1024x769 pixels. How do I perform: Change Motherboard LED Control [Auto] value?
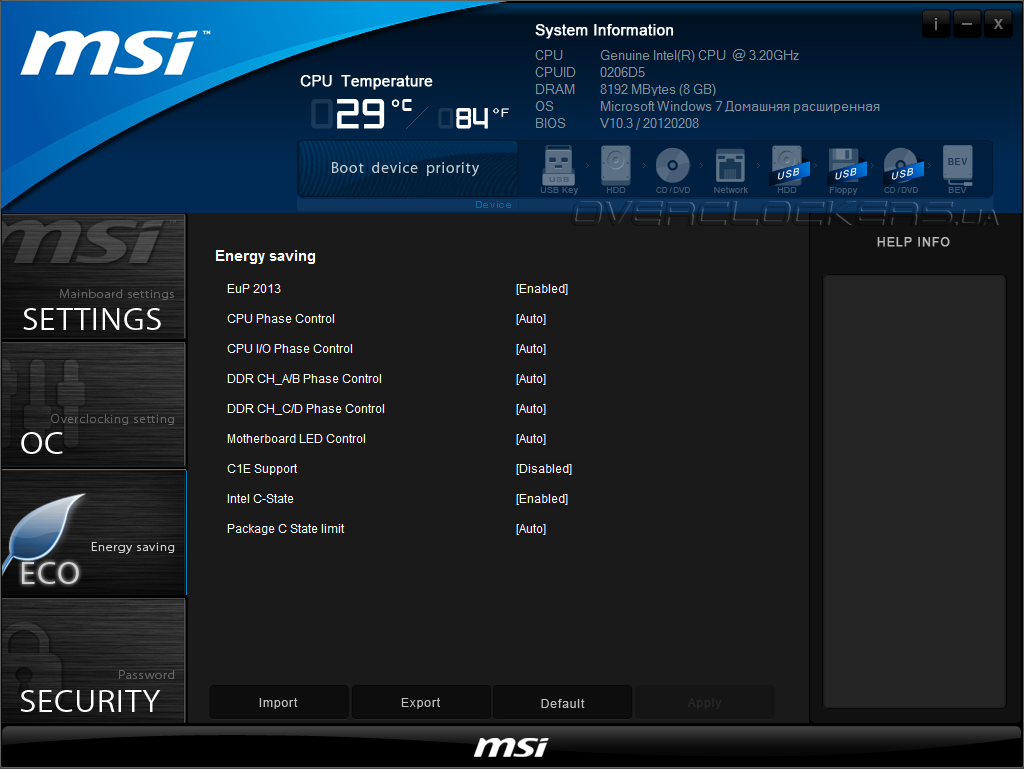531,439
